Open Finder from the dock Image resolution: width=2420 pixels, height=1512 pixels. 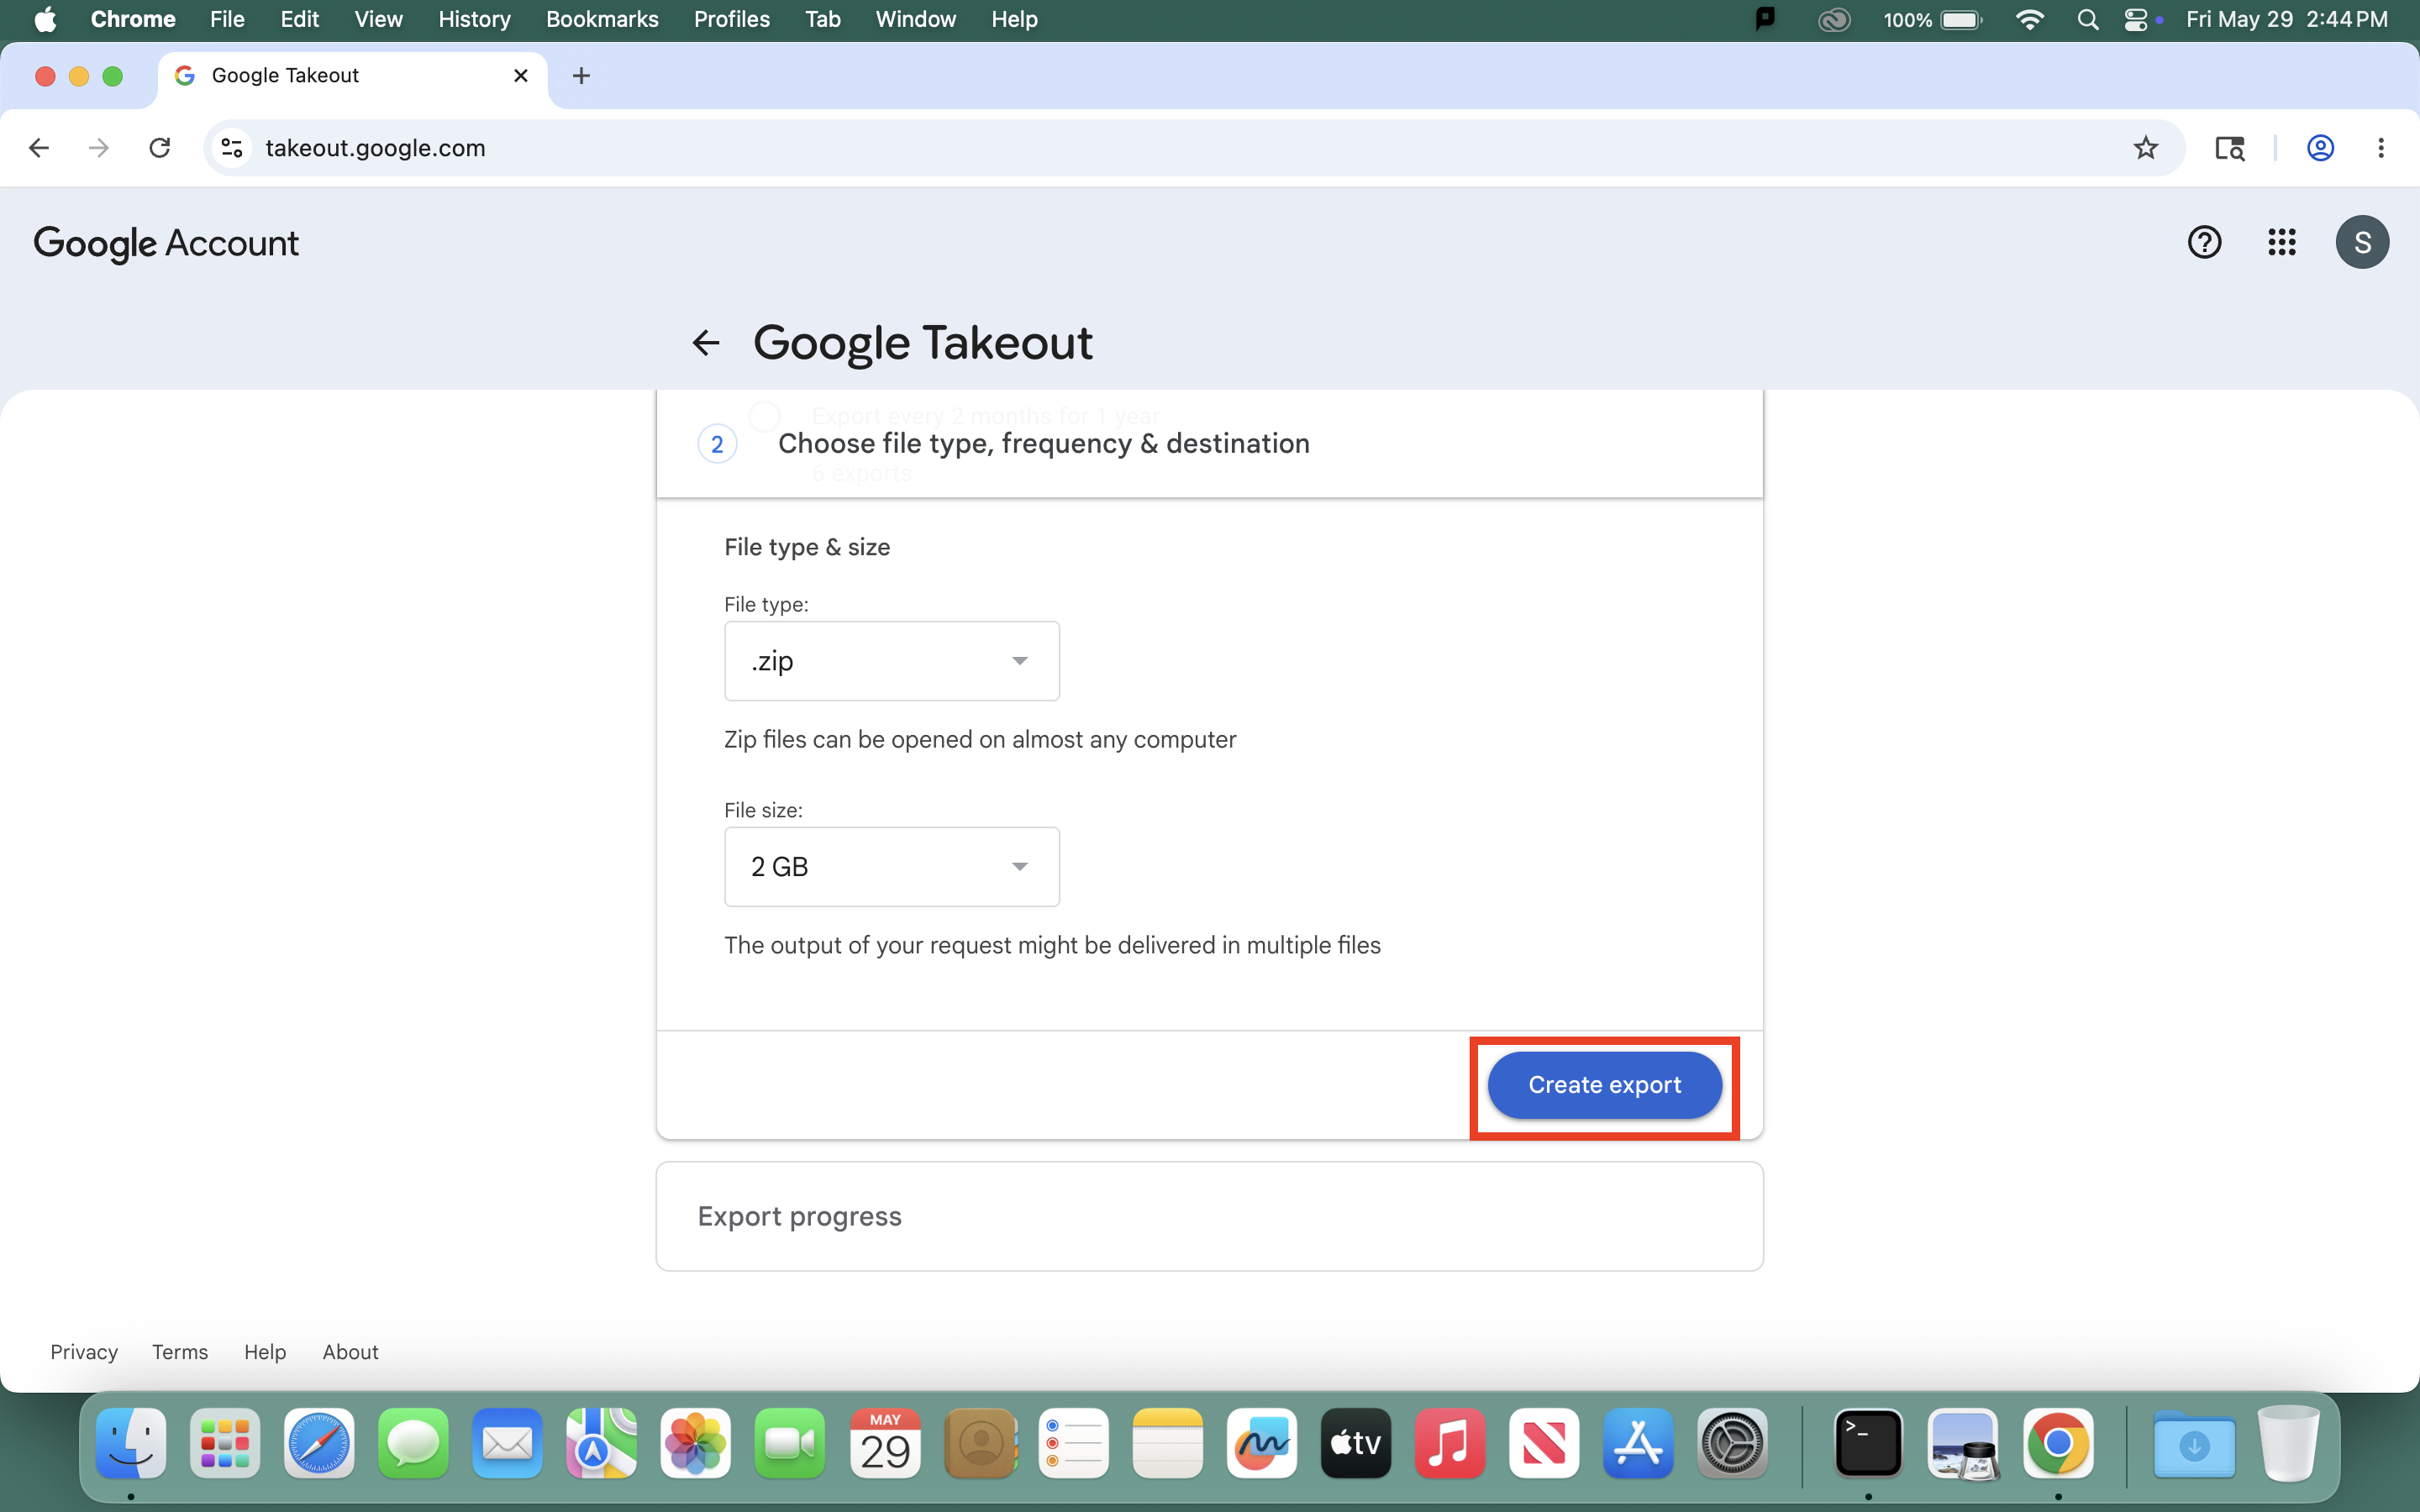[131, 1443]
